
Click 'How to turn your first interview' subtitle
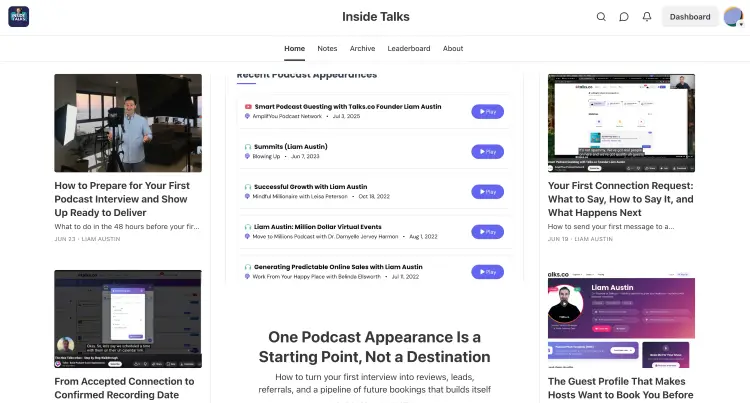tap(375, 383)
